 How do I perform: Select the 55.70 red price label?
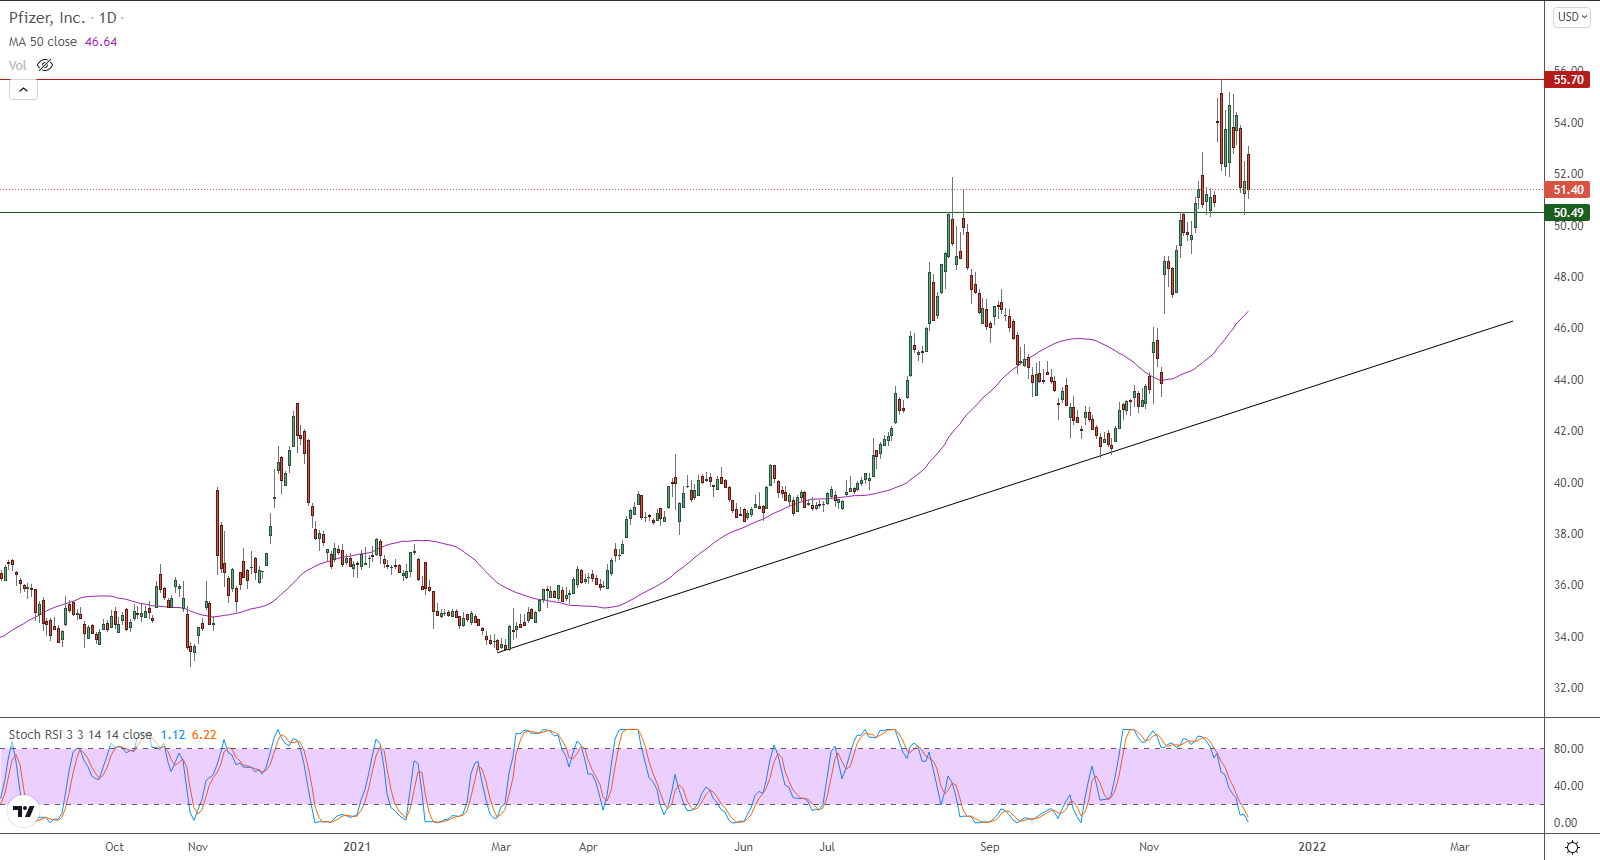(x=1568, y=80)
